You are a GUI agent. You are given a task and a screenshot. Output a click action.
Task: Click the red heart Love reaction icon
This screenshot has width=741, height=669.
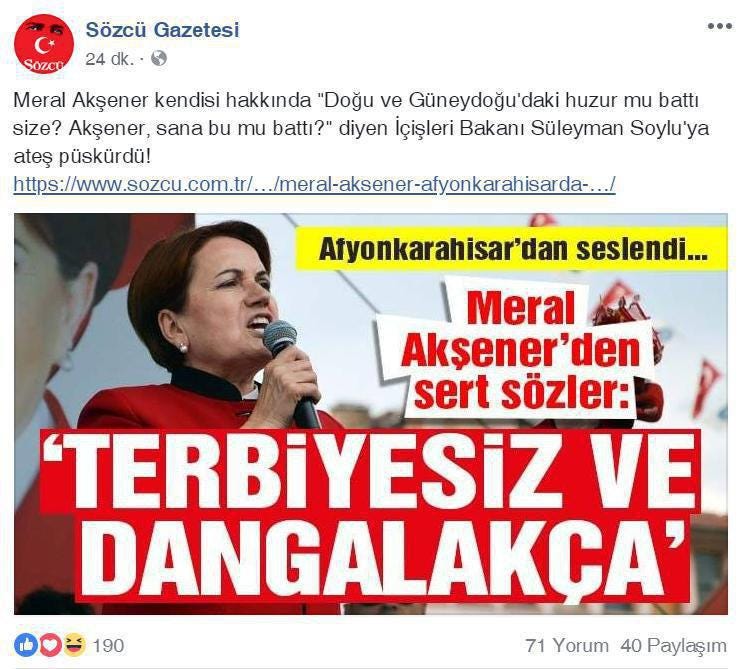coord(51,645)
